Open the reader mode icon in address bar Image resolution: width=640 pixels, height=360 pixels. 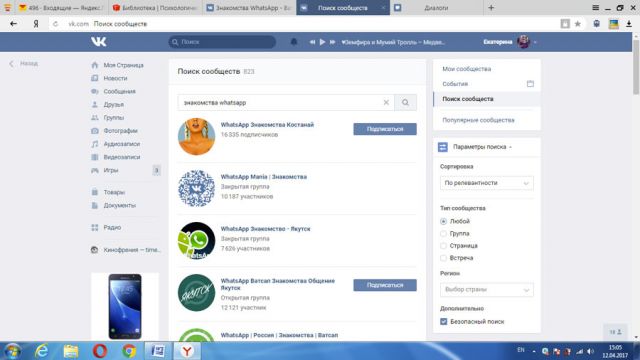pos(565,24)
